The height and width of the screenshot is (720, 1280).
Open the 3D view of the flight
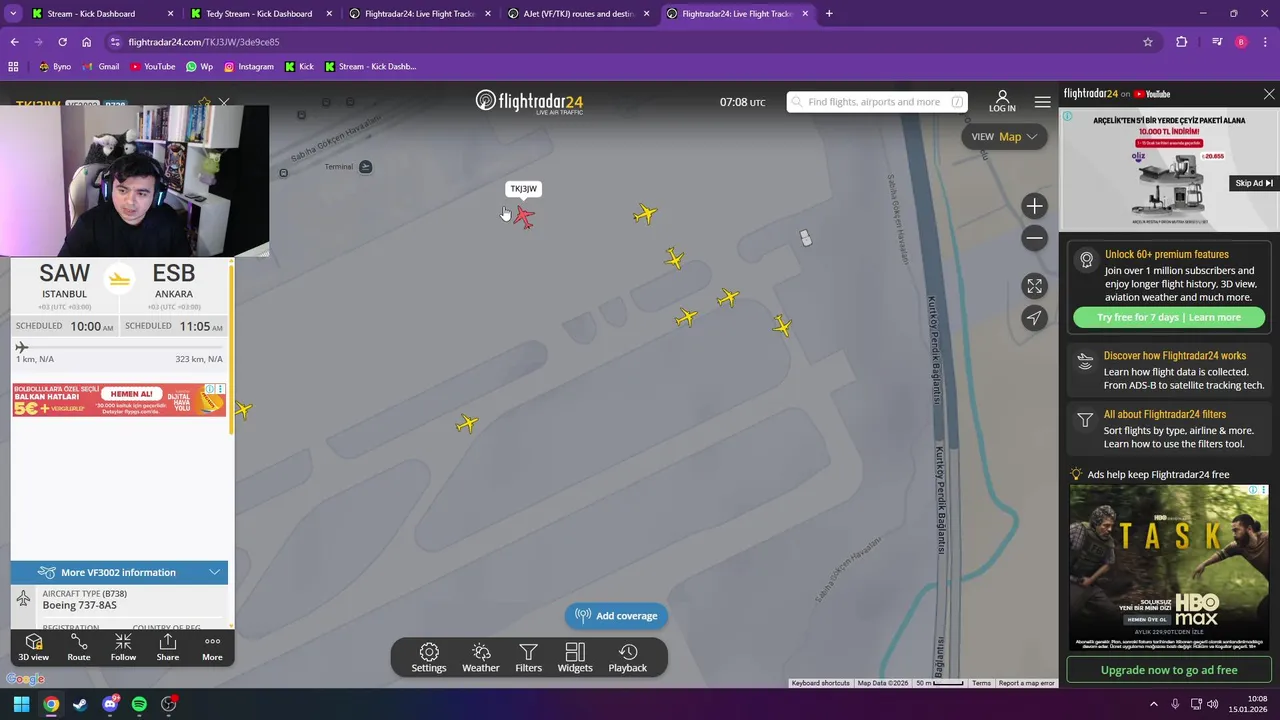click(33, 647)
